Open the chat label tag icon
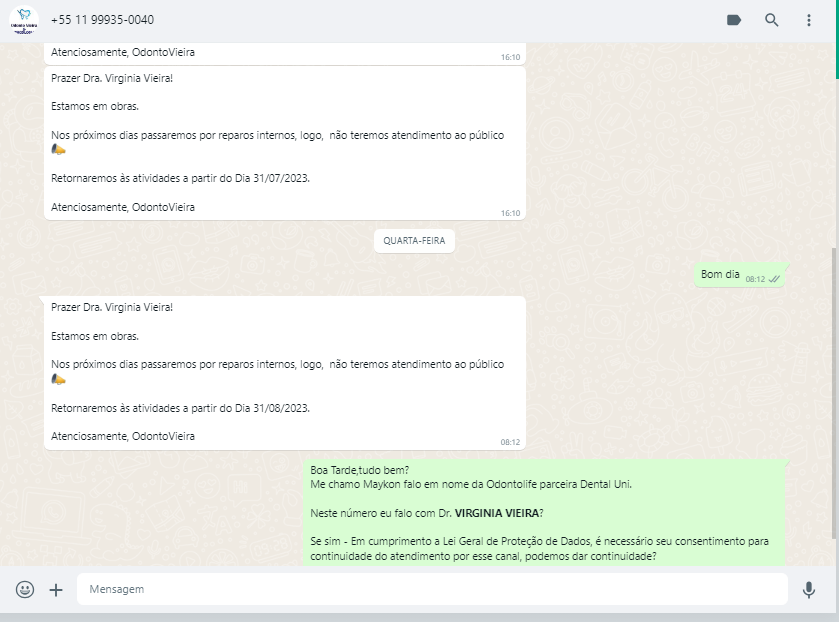Viewport: 839px width, 622px height. coord(734,20)
